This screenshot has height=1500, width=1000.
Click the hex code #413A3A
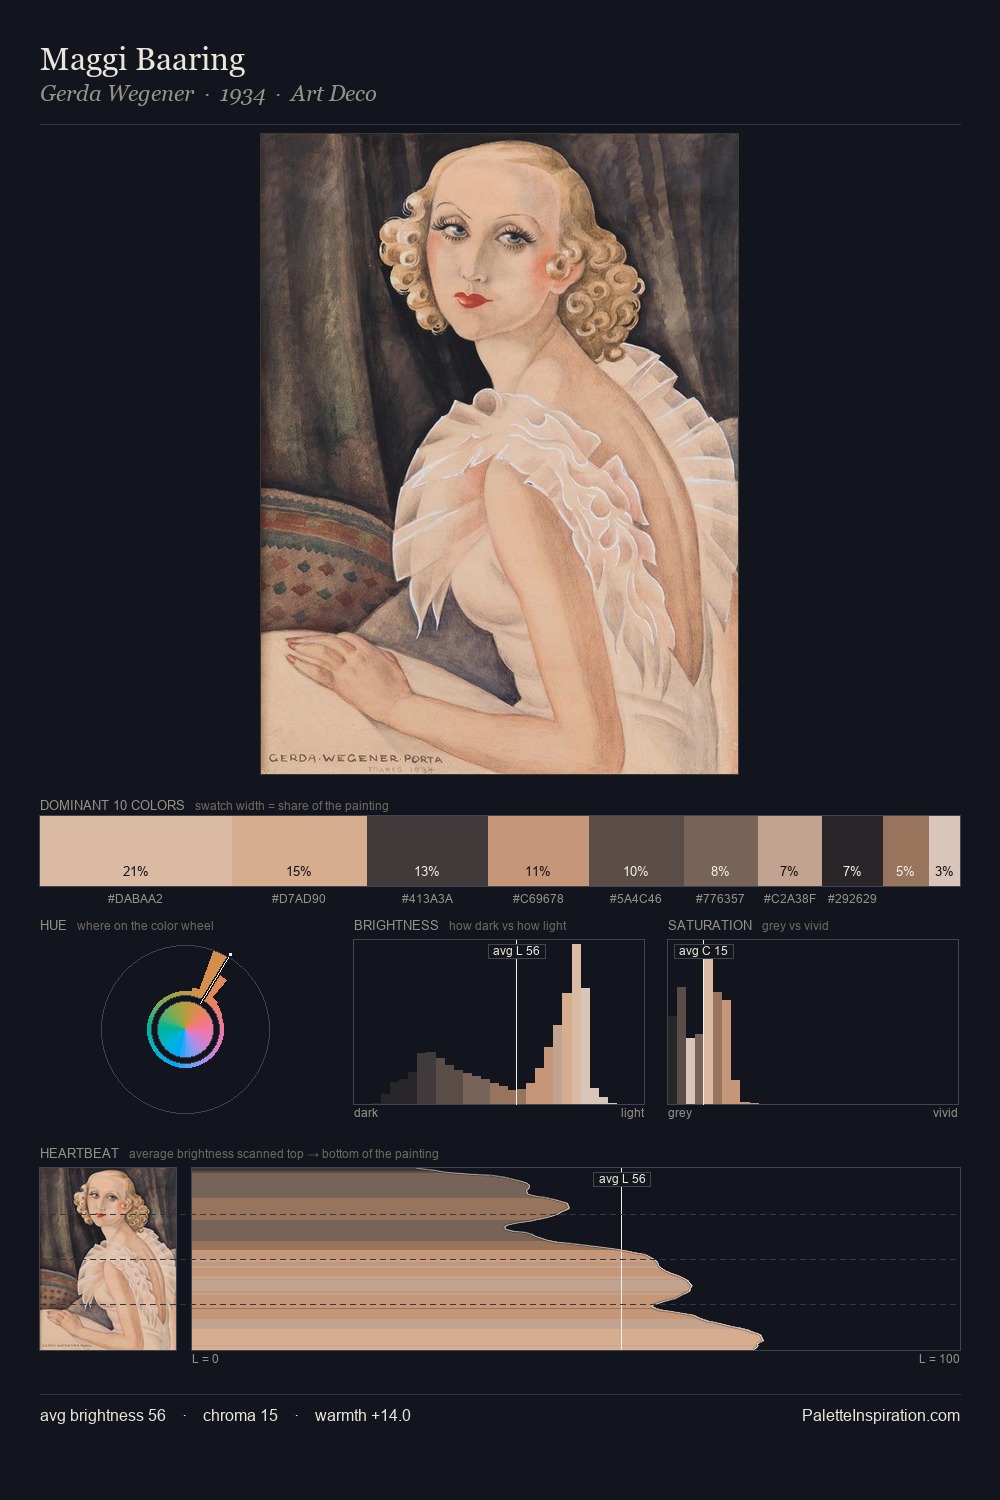427,899
